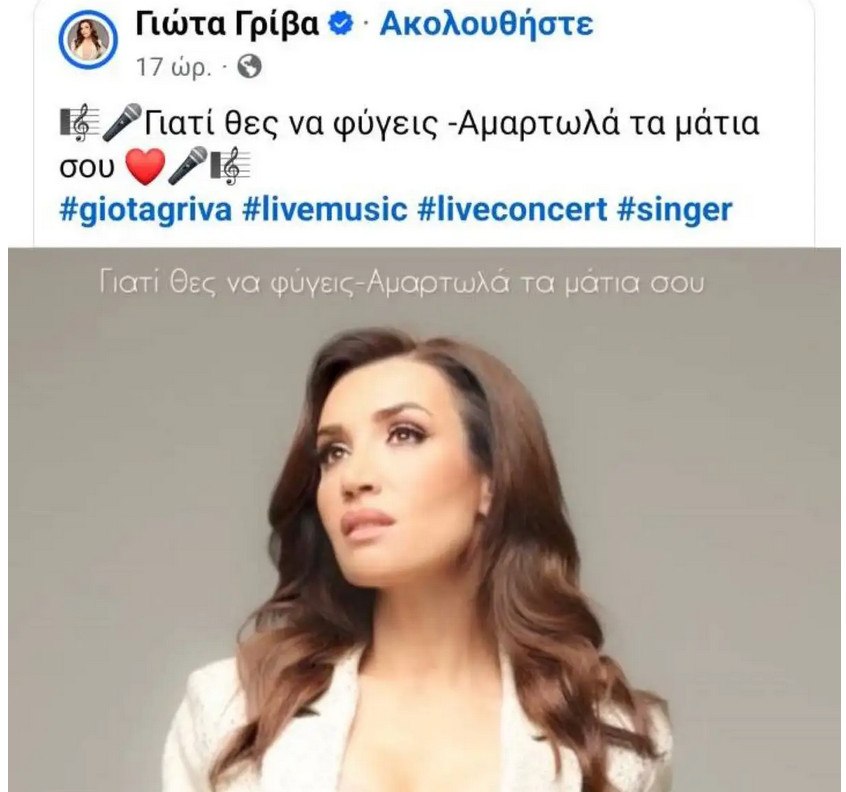Click the blue verified badge icon

(x=341, y=24)
